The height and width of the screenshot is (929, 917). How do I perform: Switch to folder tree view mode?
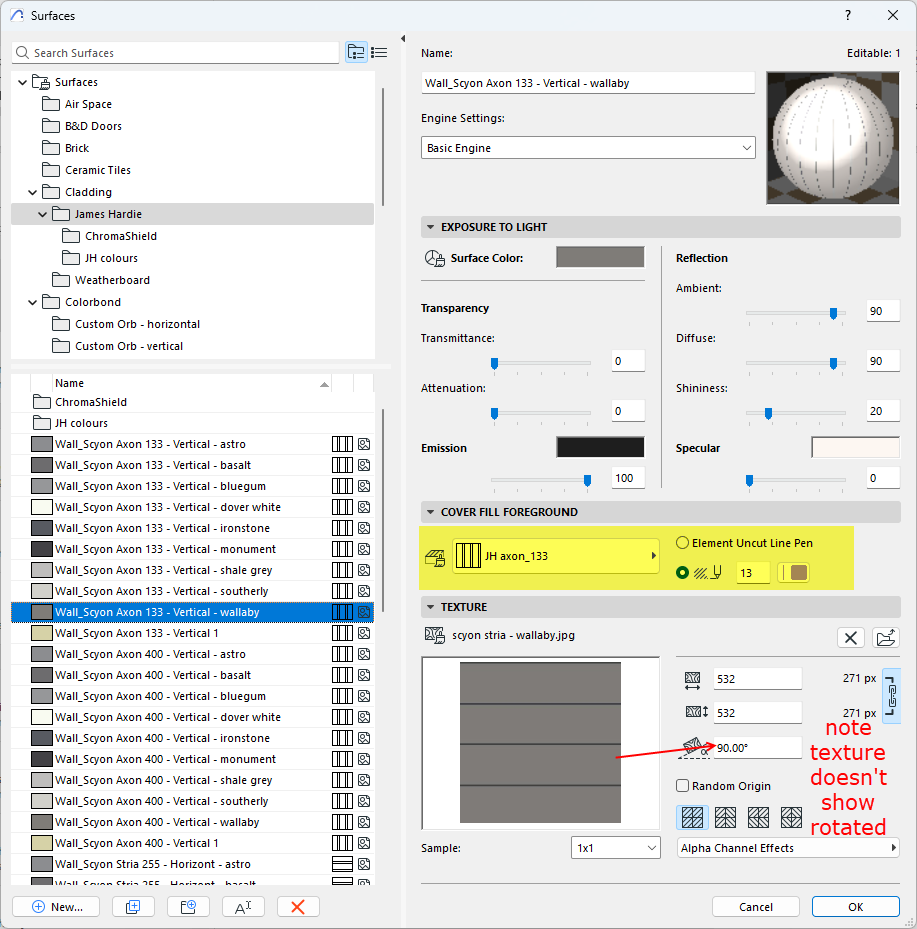tap(356, 53)
